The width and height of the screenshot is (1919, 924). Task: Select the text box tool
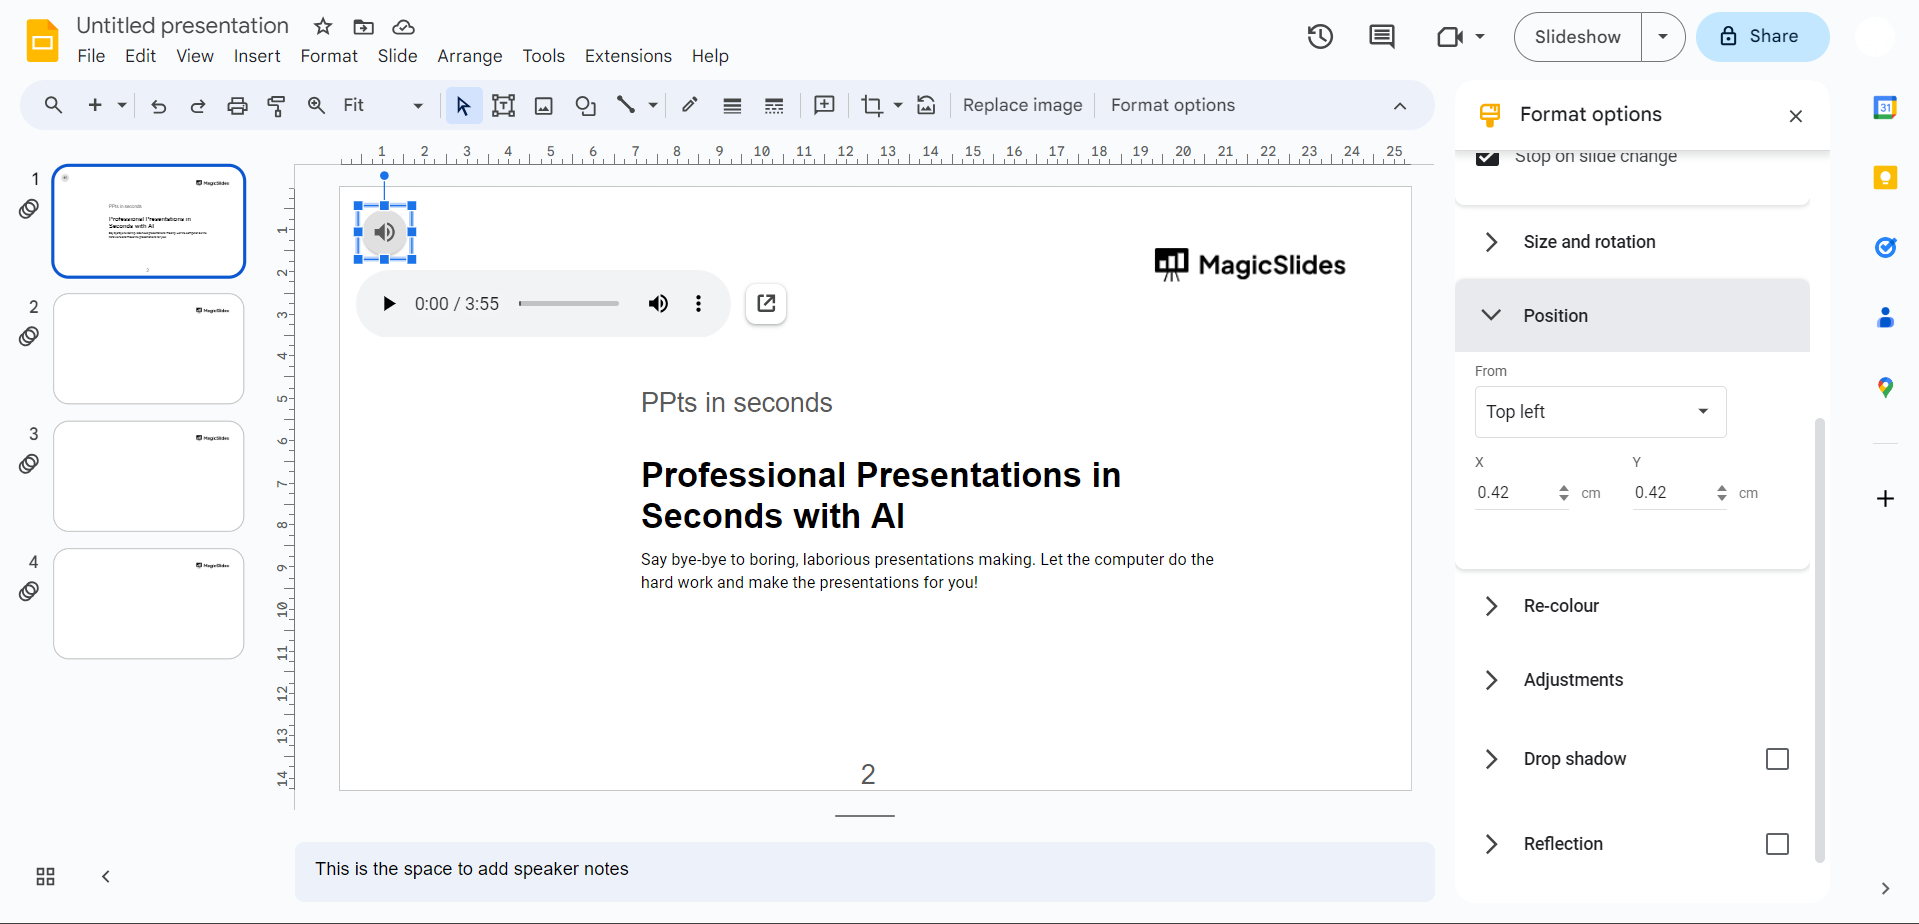503,106
